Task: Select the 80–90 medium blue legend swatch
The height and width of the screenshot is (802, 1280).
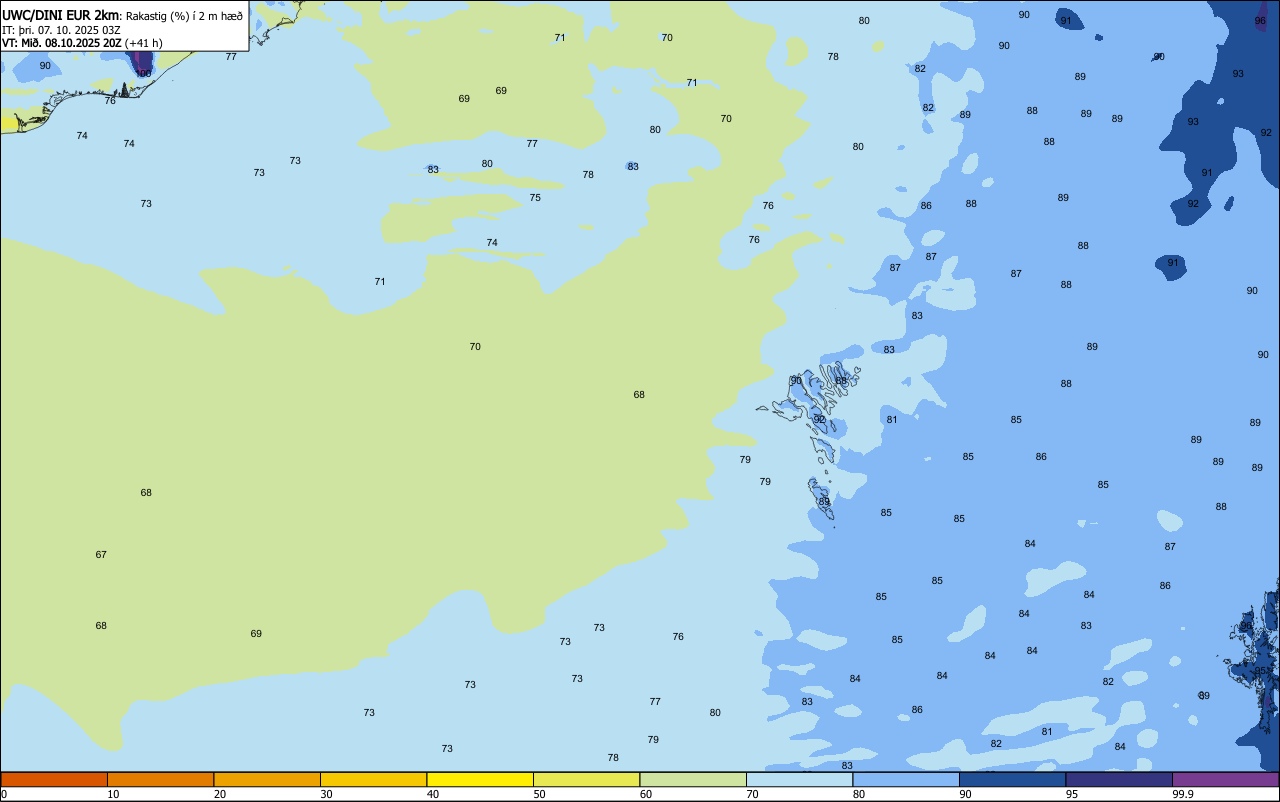Action: [x=906, y=779]
